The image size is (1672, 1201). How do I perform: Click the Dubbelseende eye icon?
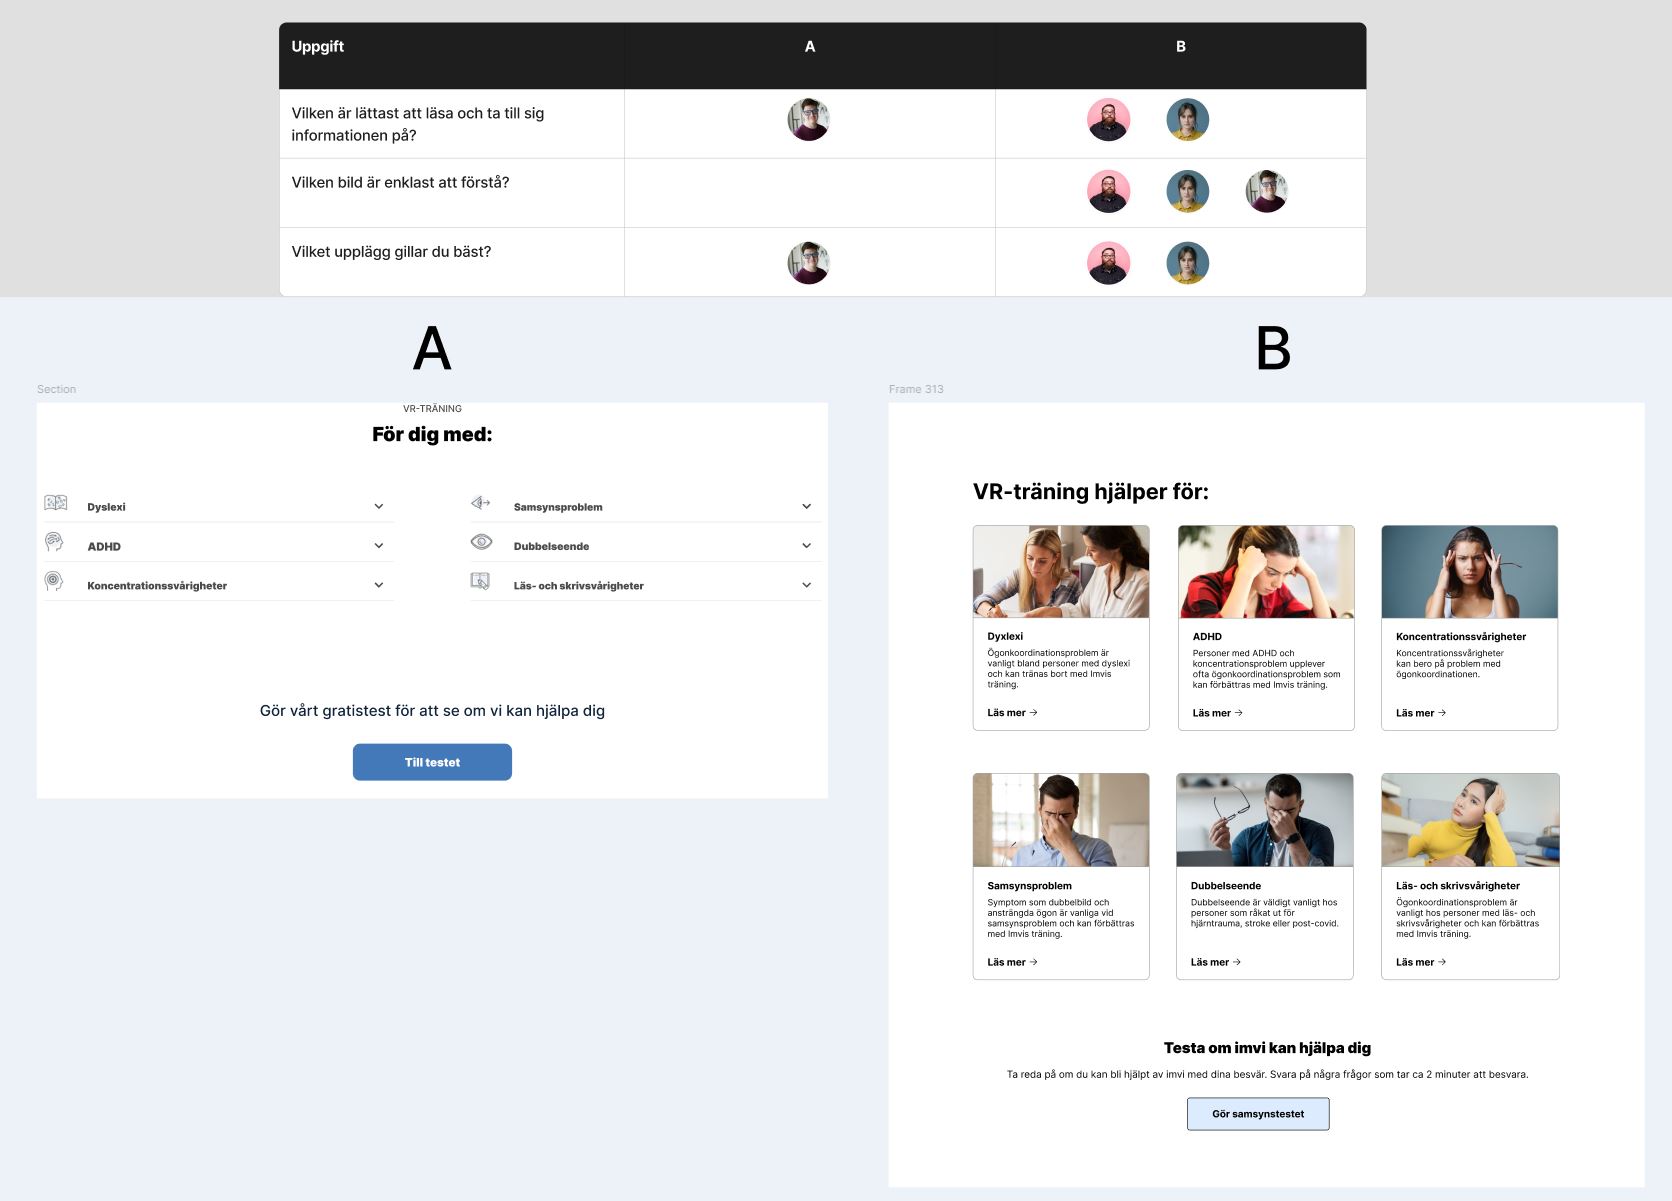click(x=481, y=542)
